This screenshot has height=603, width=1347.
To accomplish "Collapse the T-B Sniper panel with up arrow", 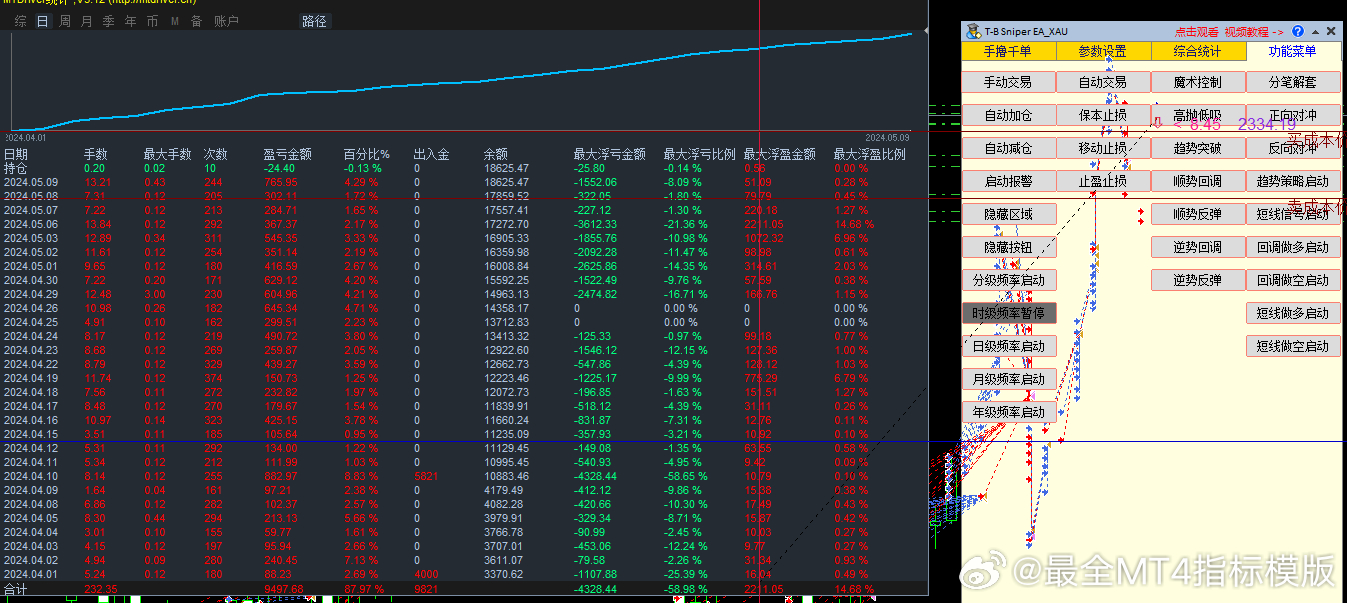I will click(x=1315, y=32).
